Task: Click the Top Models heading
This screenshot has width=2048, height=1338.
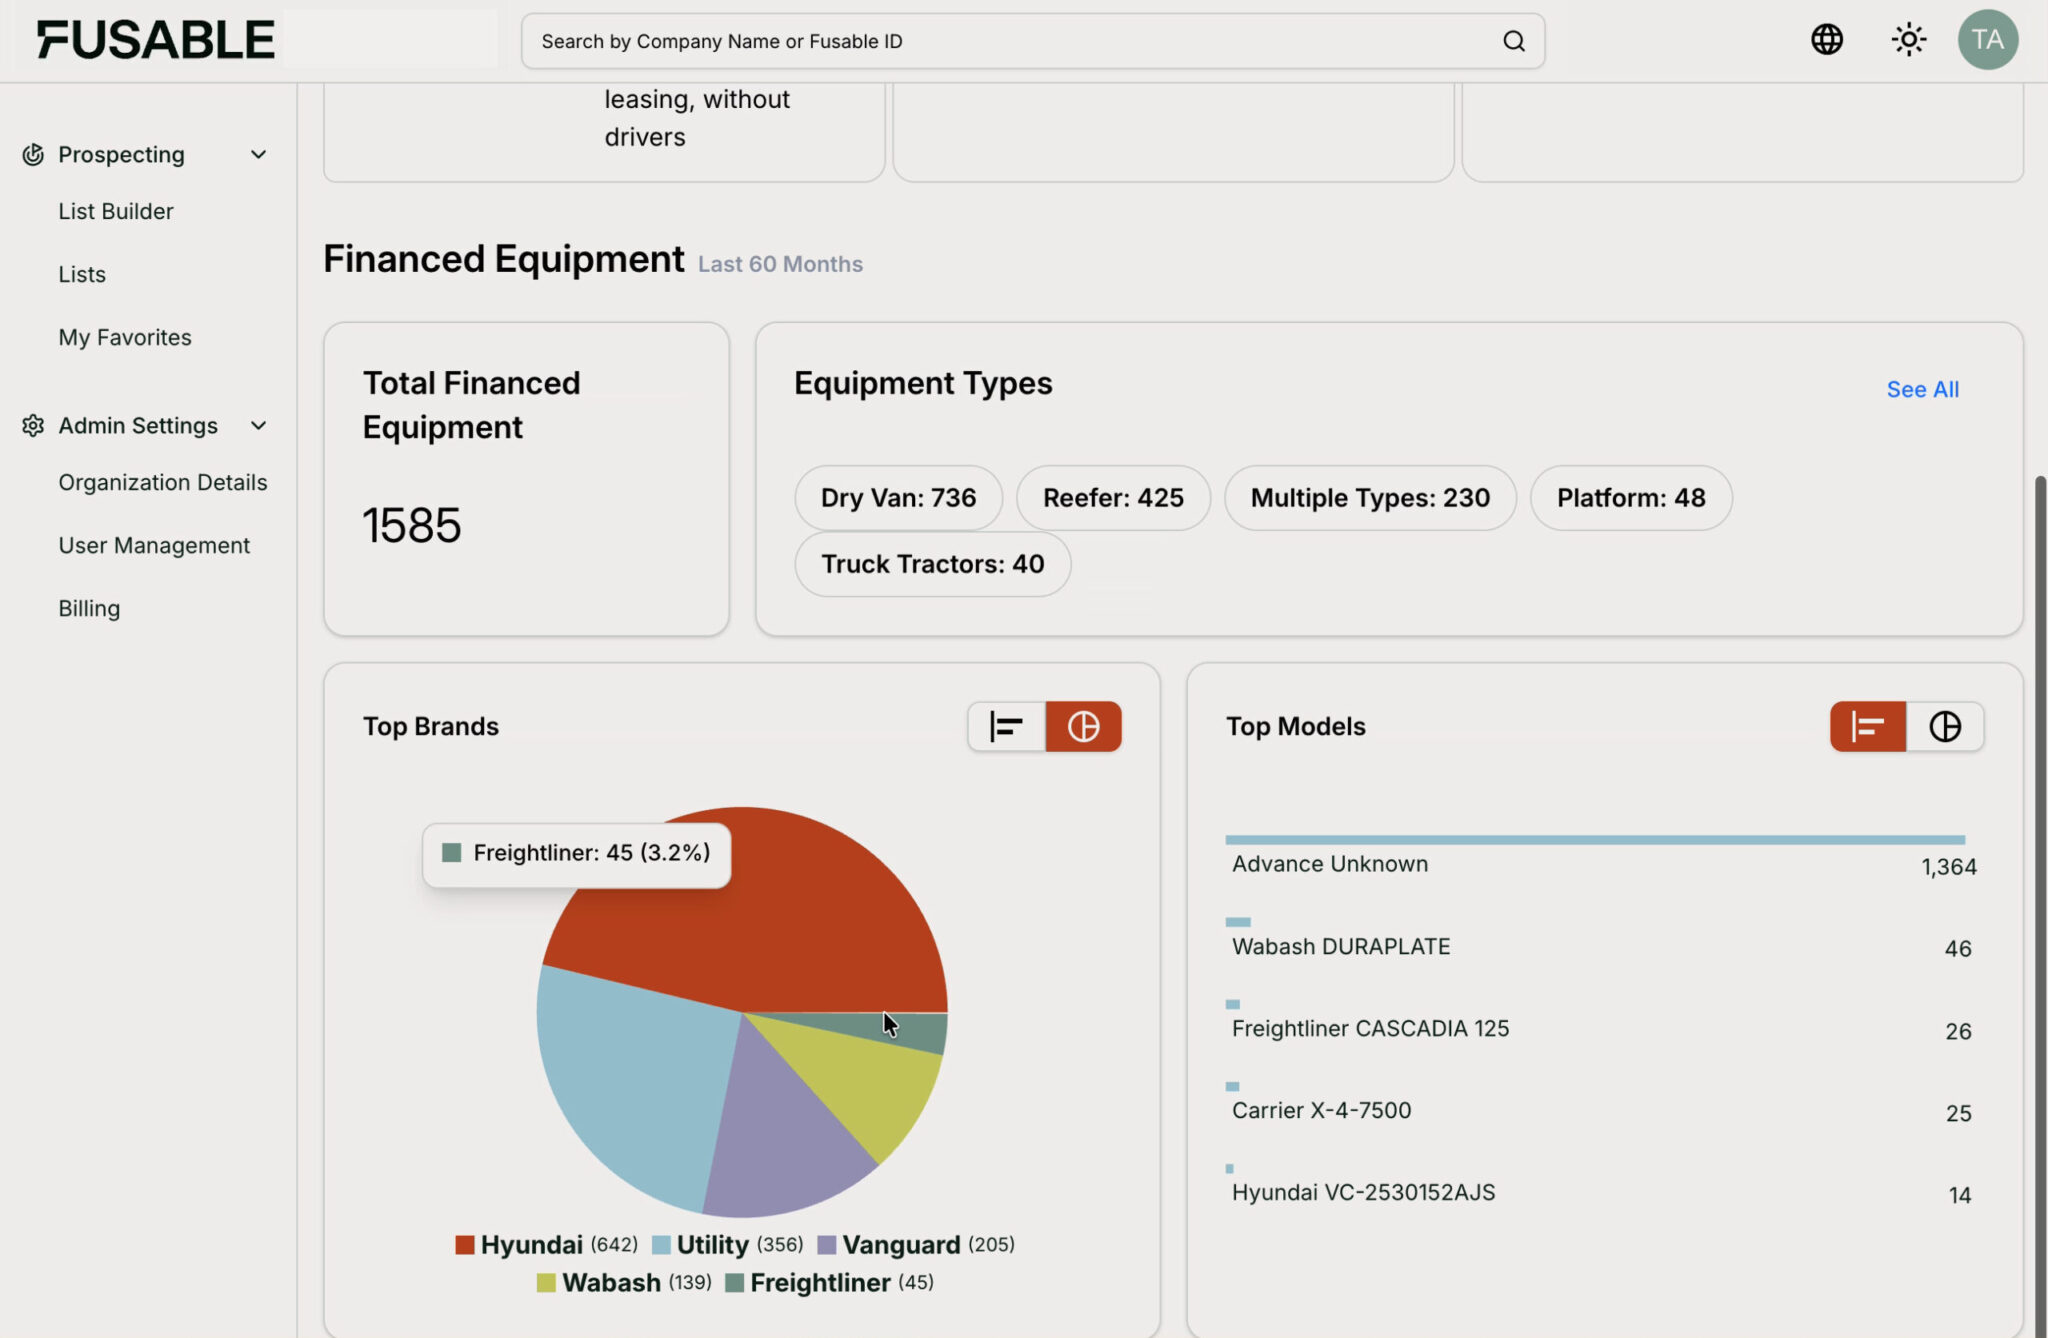Action: (x=1296, y=726)
